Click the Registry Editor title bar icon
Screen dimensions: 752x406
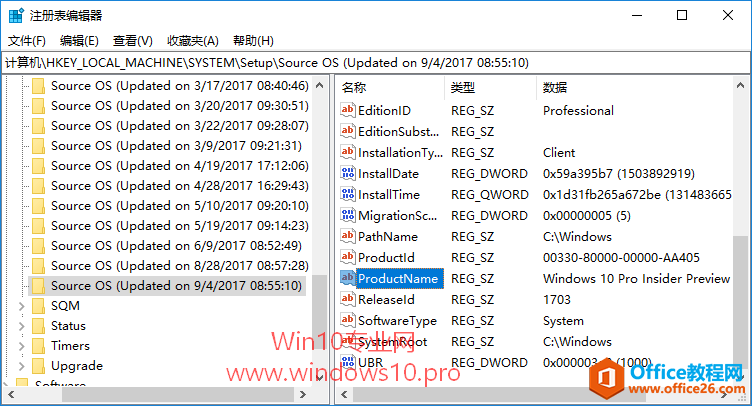coord(16,16)
